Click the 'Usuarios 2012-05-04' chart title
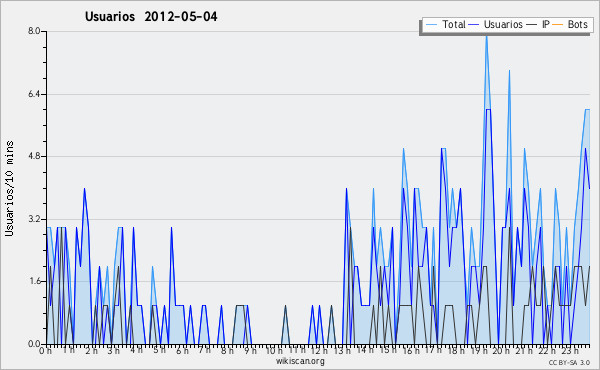The width and height of the screenshot is (600, 370). pos(151,17)
